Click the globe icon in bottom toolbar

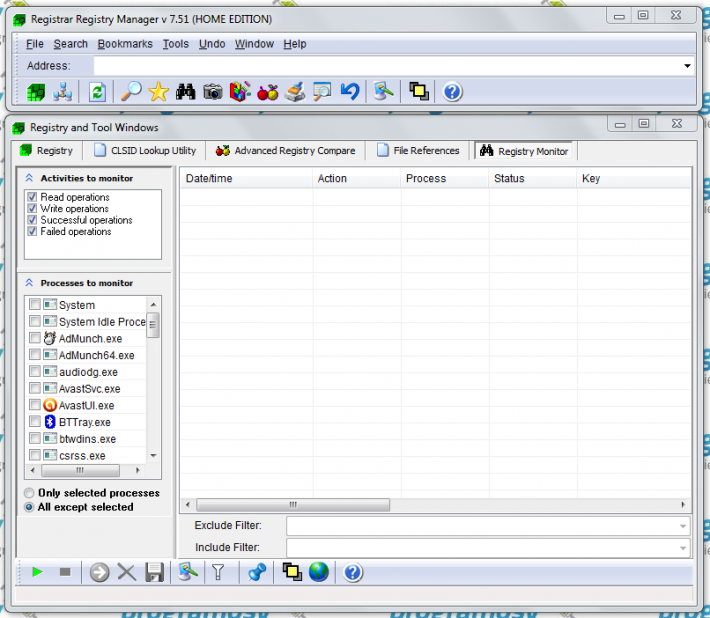coord(319,572)
